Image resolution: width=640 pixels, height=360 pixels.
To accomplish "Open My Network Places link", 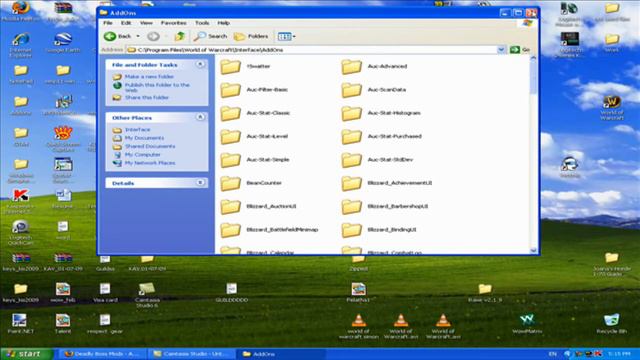I will 150,163.
